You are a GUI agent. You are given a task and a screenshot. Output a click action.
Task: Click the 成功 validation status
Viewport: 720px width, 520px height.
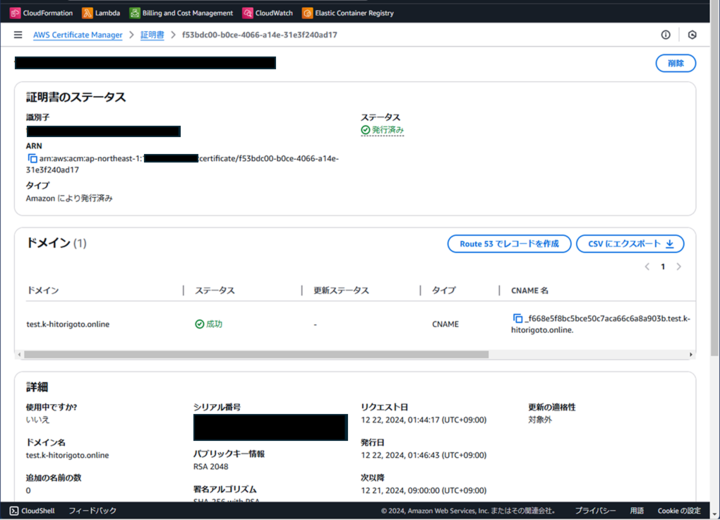[x=208, y=324]
